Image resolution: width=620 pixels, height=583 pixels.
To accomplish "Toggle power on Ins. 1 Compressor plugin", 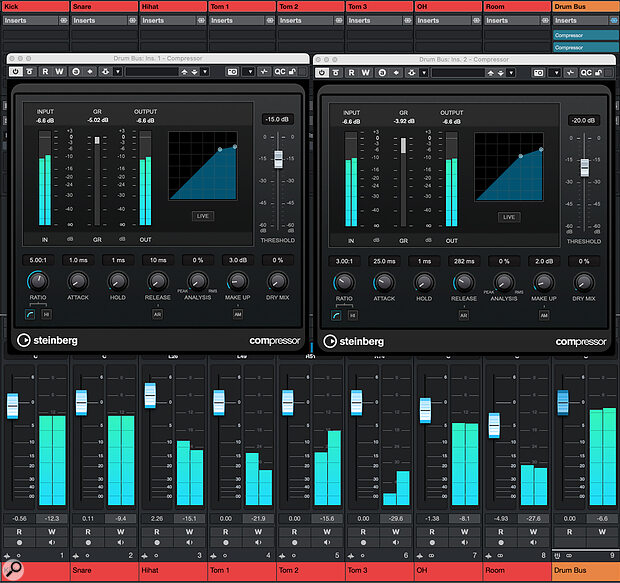I will (15, 72).
